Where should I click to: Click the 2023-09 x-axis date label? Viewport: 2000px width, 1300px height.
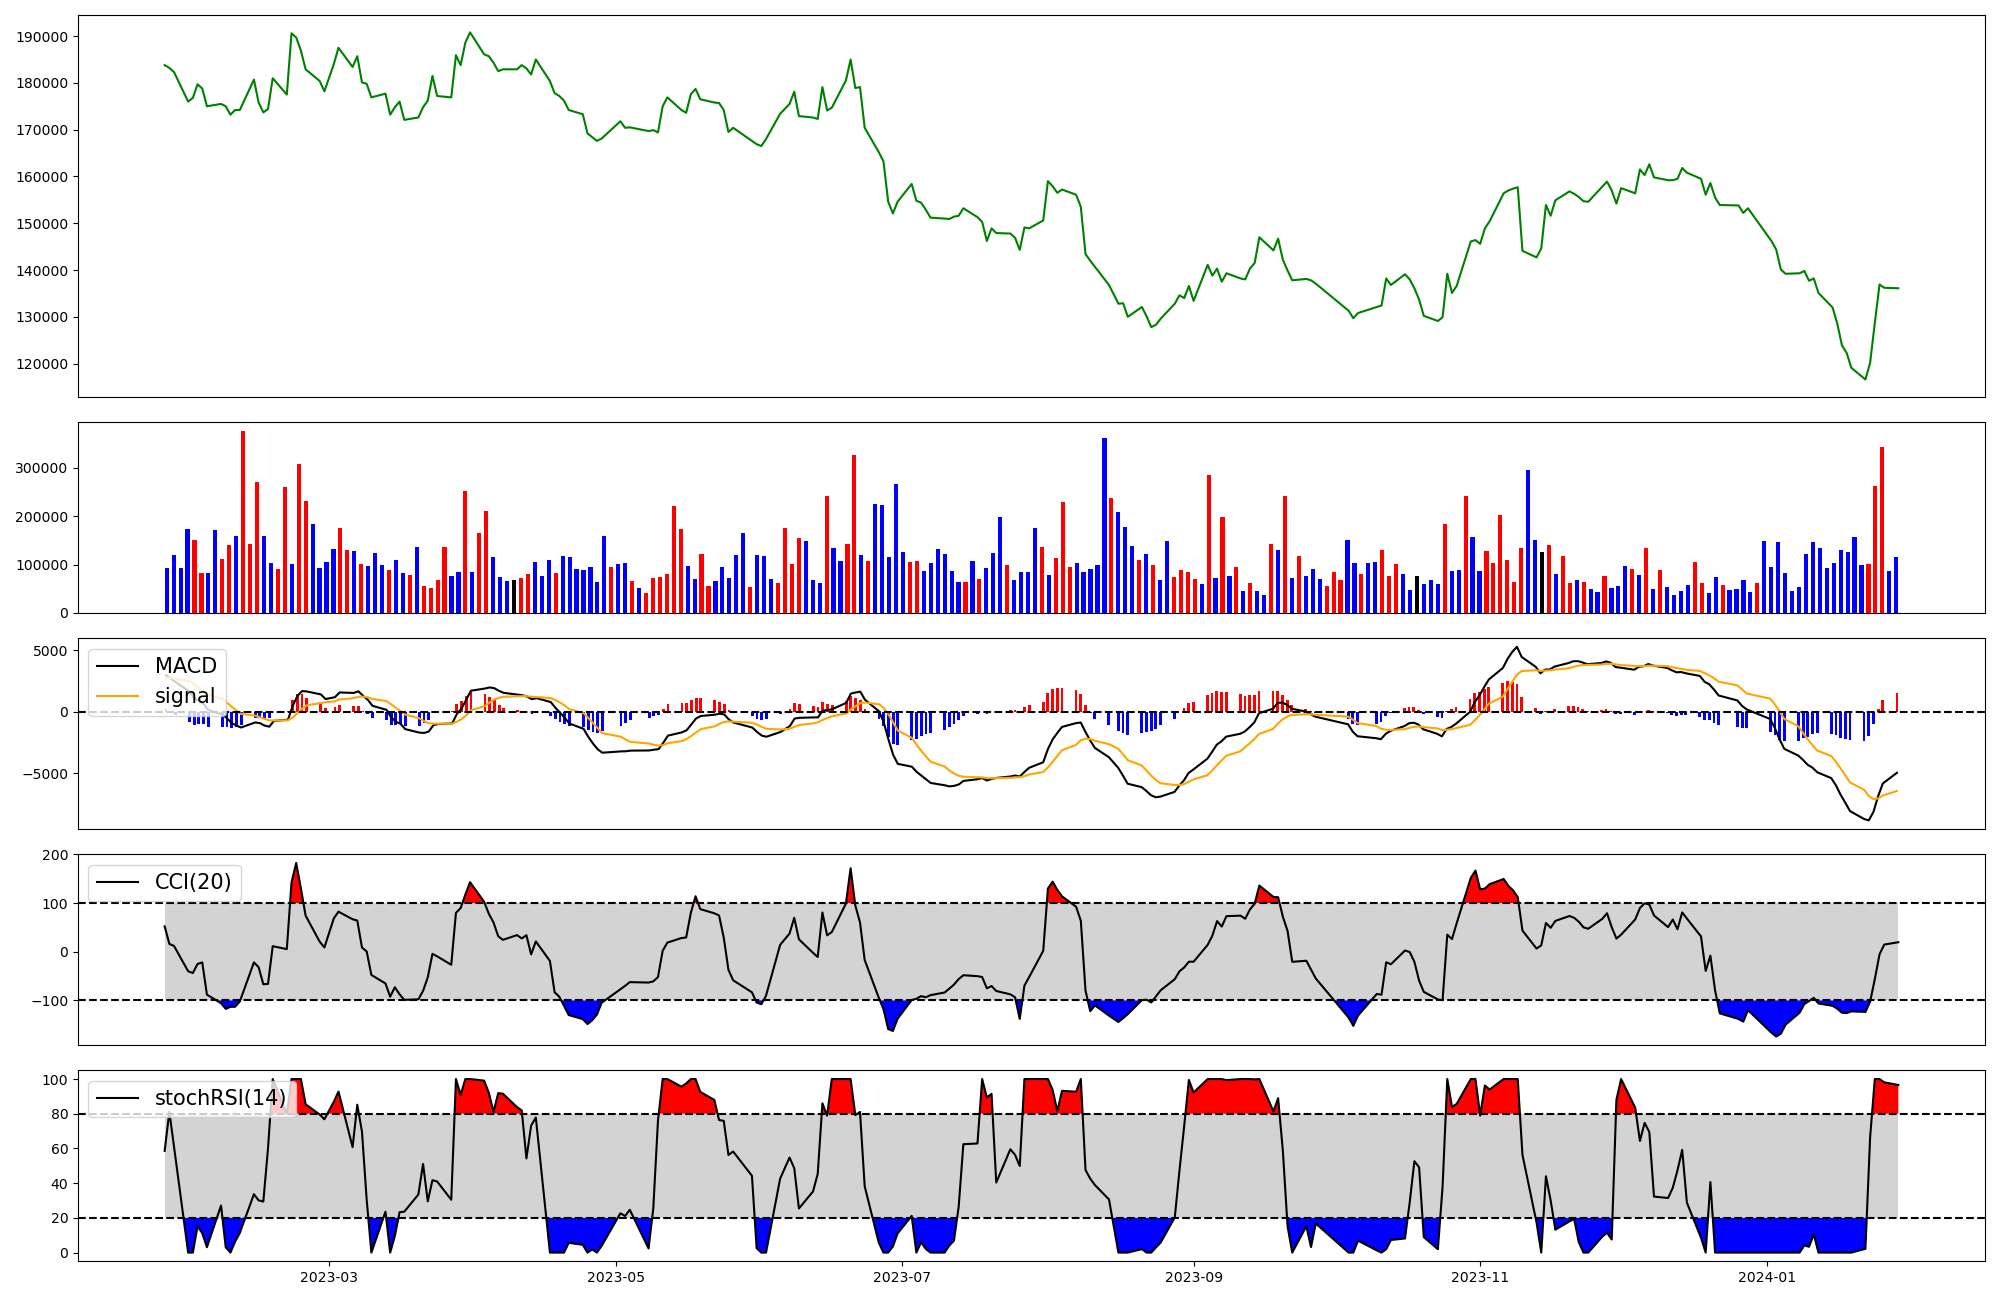(1194, 1277)
